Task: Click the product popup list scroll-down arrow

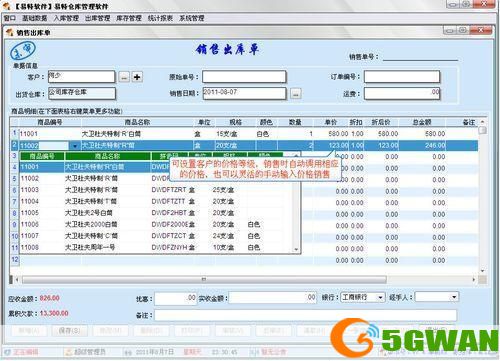Action: [295, 249]
